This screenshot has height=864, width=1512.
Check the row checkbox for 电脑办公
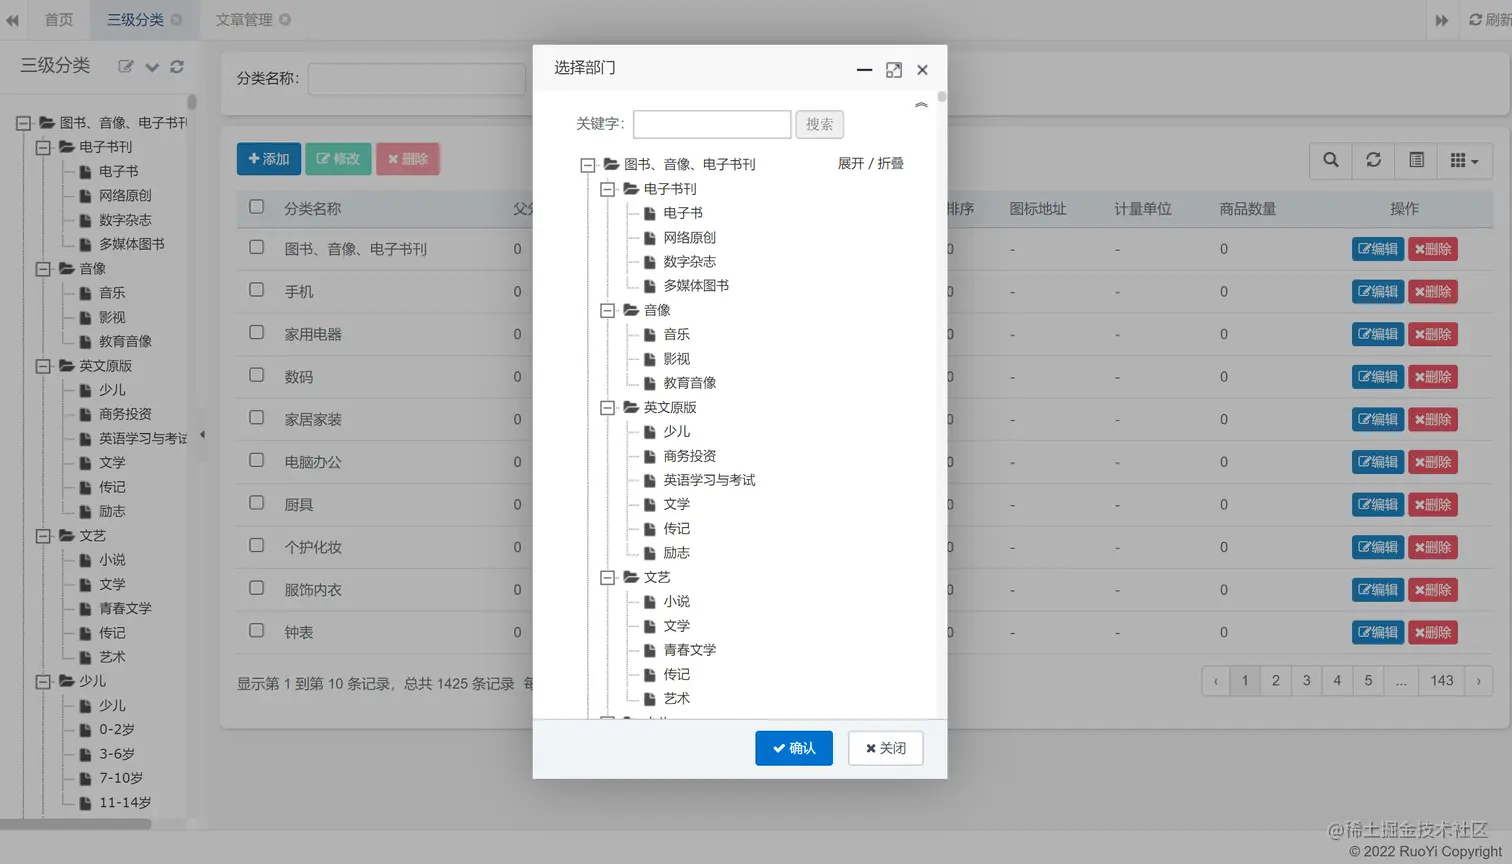point(257,460)
